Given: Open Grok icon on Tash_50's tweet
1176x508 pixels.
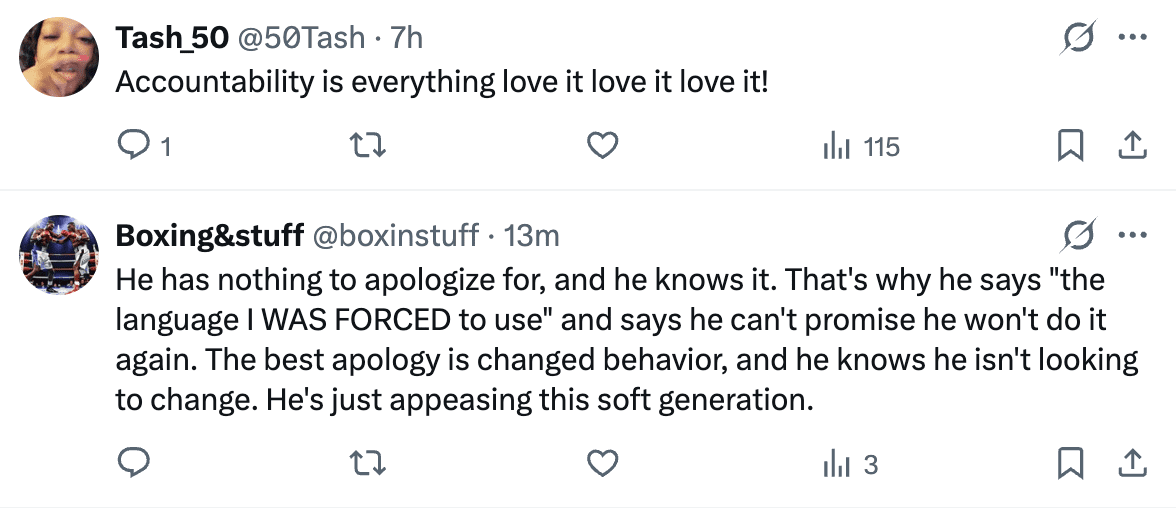Looking at the screenshot, I should point(1079,38).
